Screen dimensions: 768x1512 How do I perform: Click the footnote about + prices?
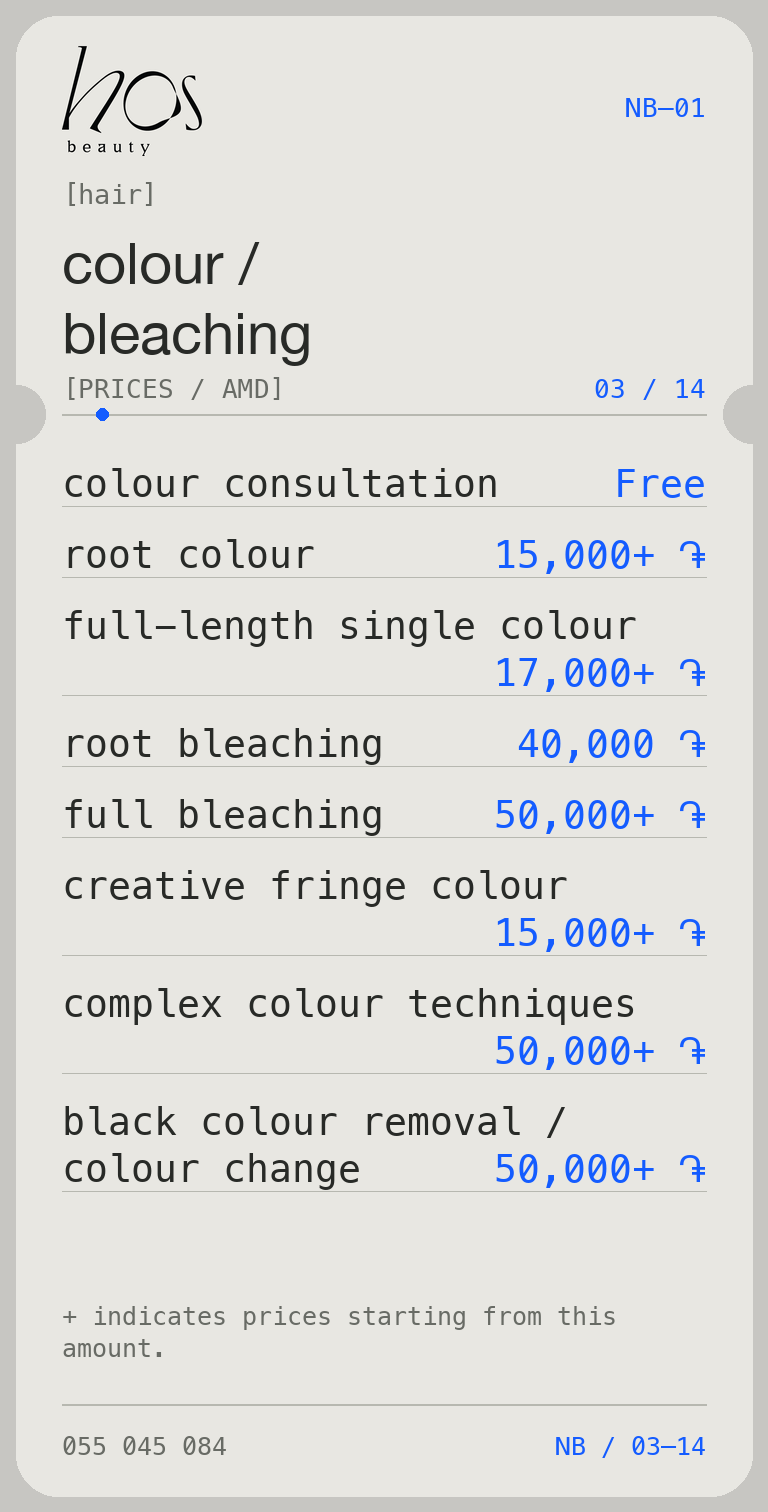339,1332
